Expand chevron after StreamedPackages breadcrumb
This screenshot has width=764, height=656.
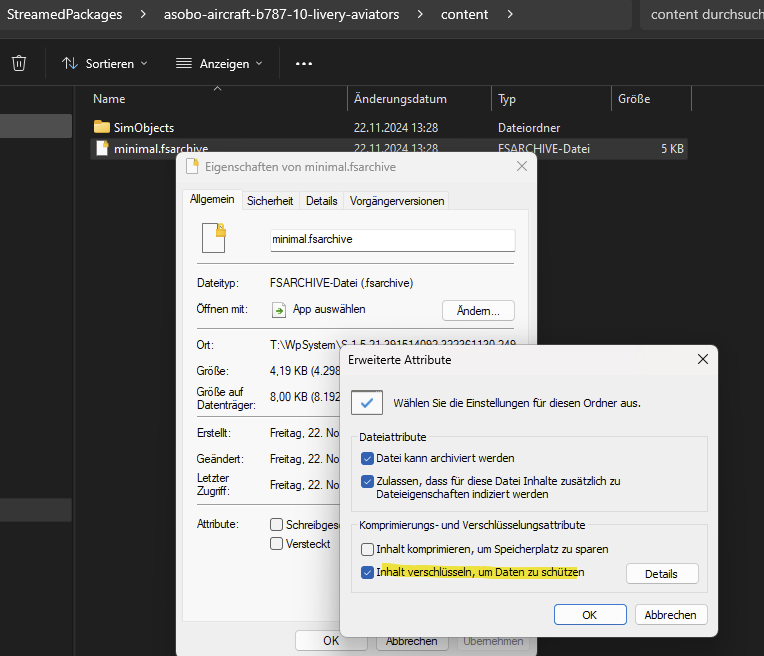point(143,14)
